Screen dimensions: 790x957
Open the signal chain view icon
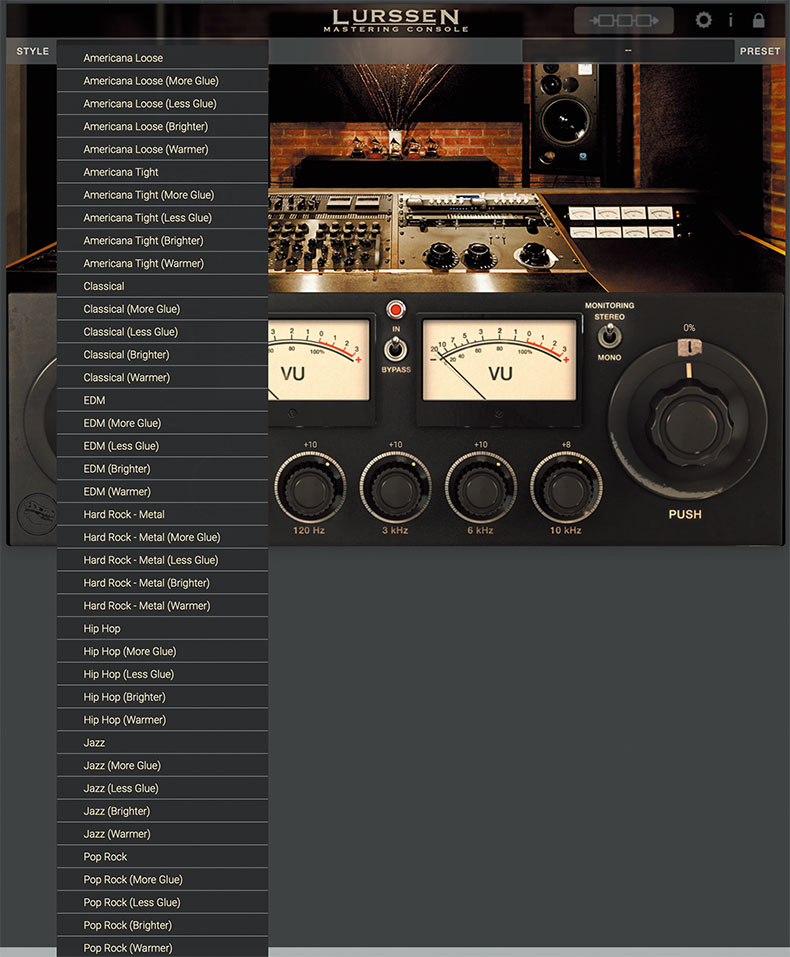click(x=623, y=21)
